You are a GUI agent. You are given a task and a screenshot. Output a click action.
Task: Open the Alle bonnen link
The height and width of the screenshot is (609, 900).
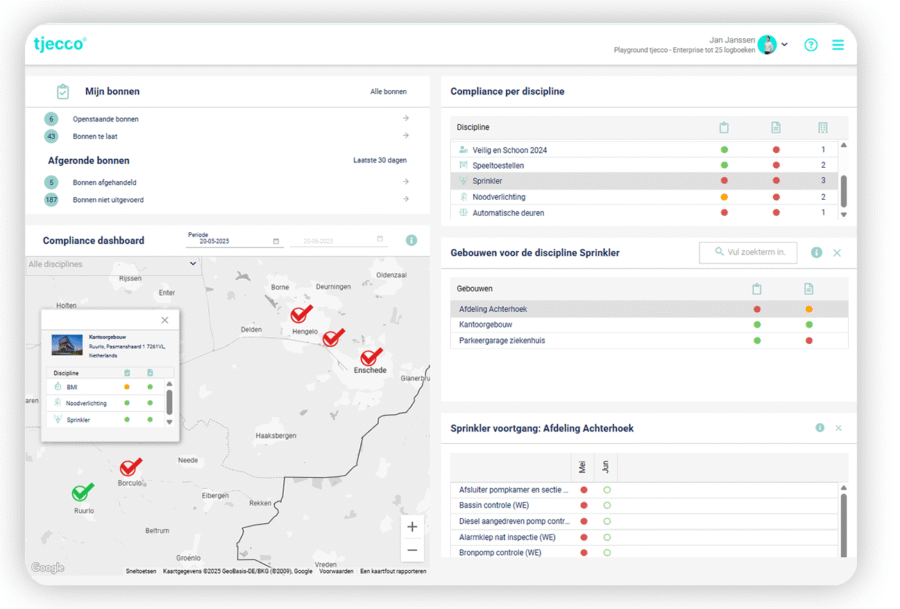pos(388,92)
